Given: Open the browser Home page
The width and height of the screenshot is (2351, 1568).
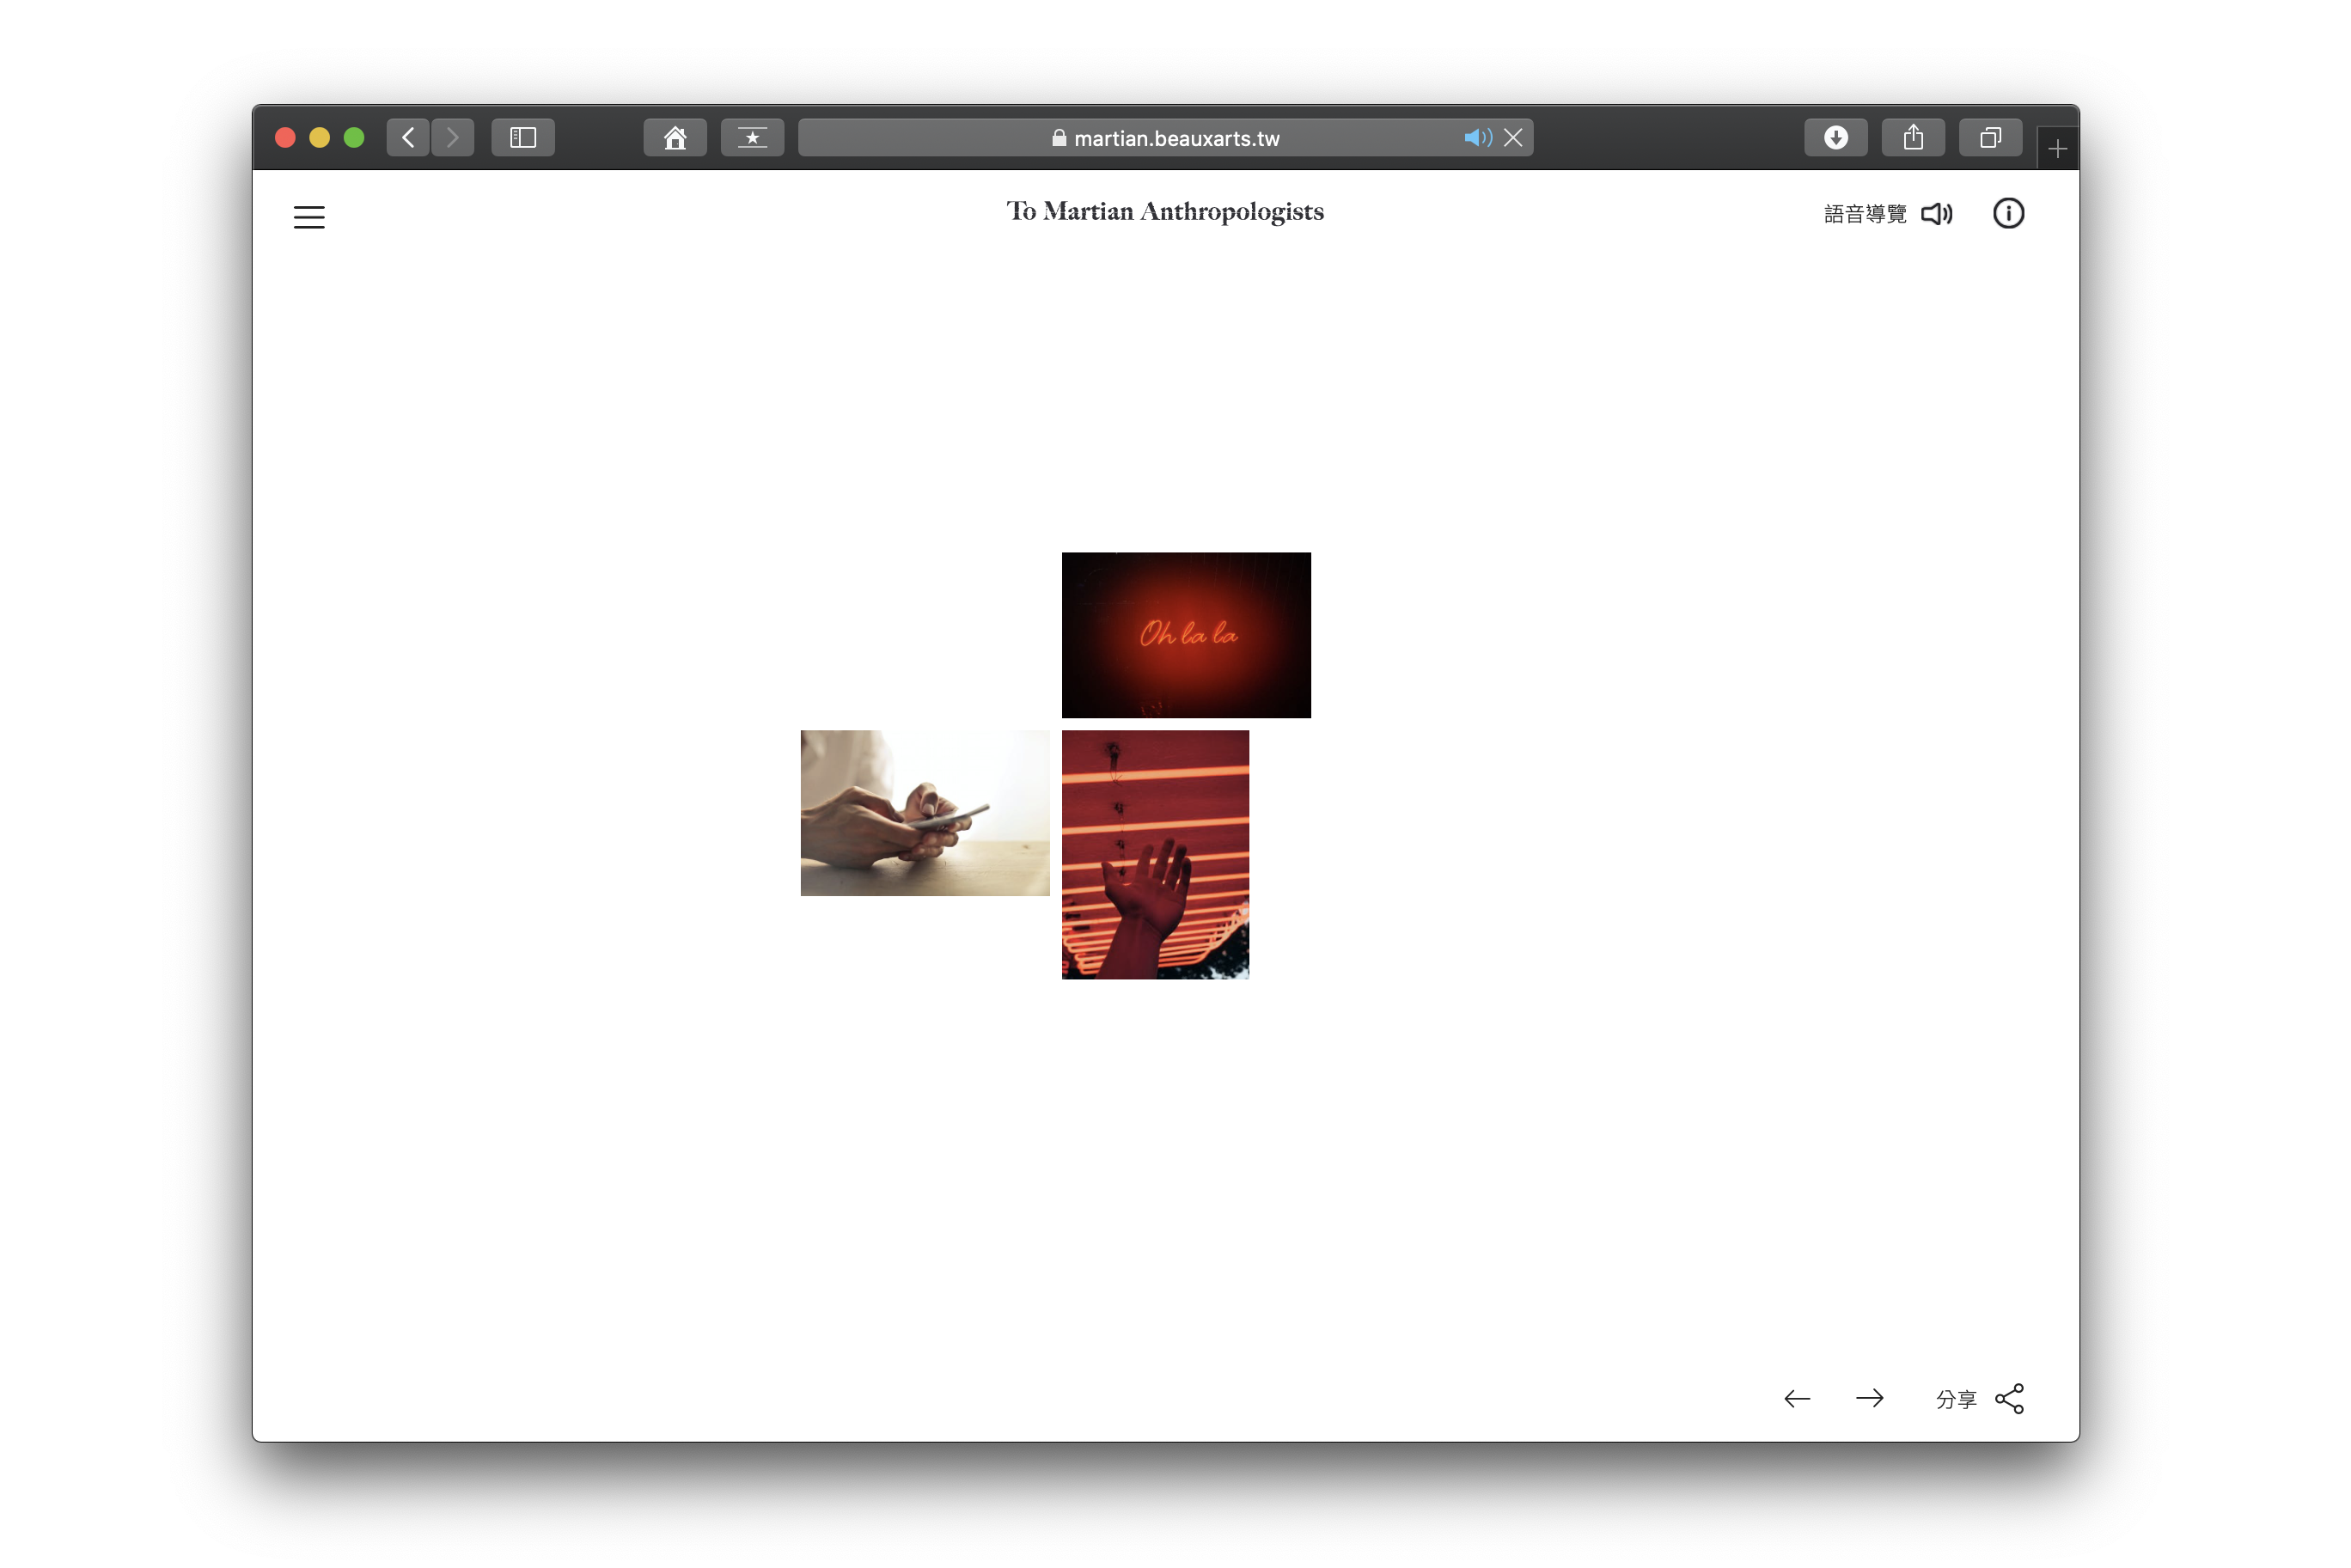Looking at the screenshot, I should tap(675, 138).
